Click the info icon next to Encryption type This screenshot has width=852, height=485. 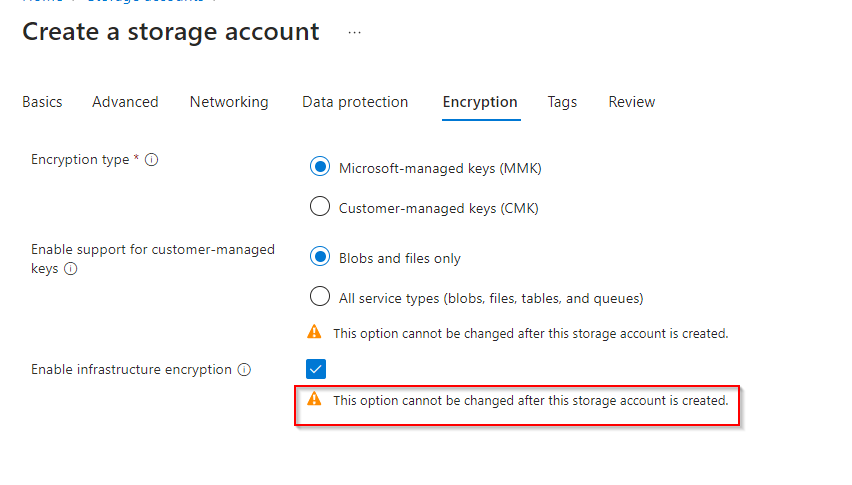click(152, 160)
